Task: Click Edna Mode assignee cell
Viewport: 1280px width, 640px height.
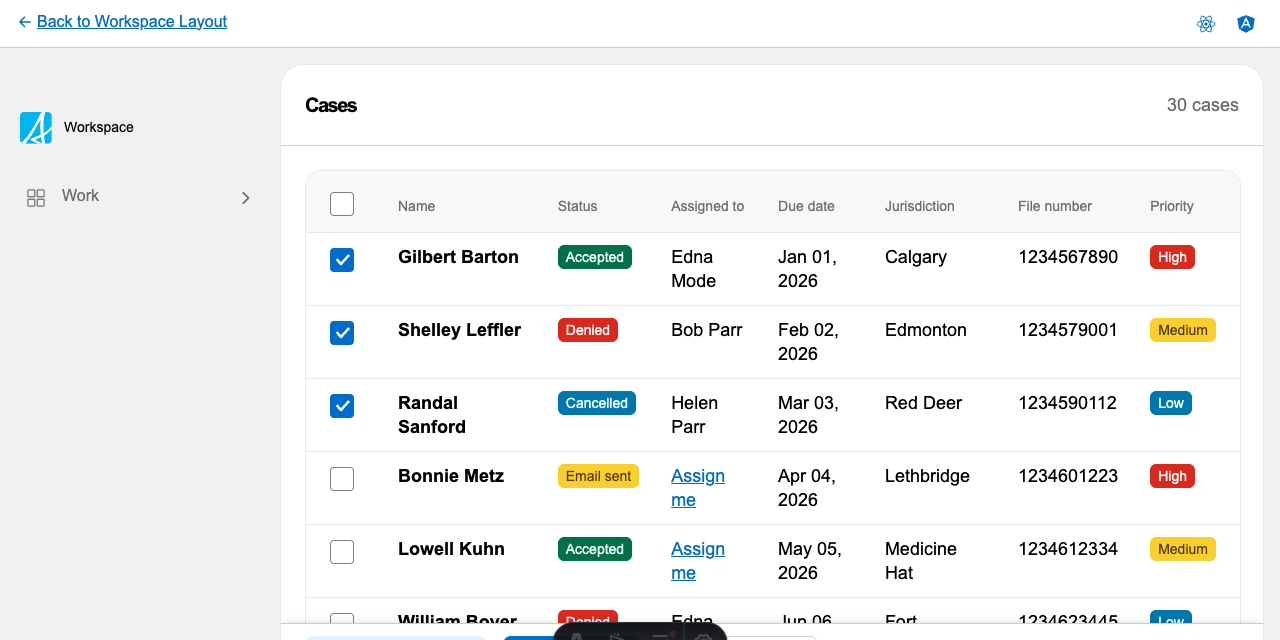Action: click(x=694, y=269)
